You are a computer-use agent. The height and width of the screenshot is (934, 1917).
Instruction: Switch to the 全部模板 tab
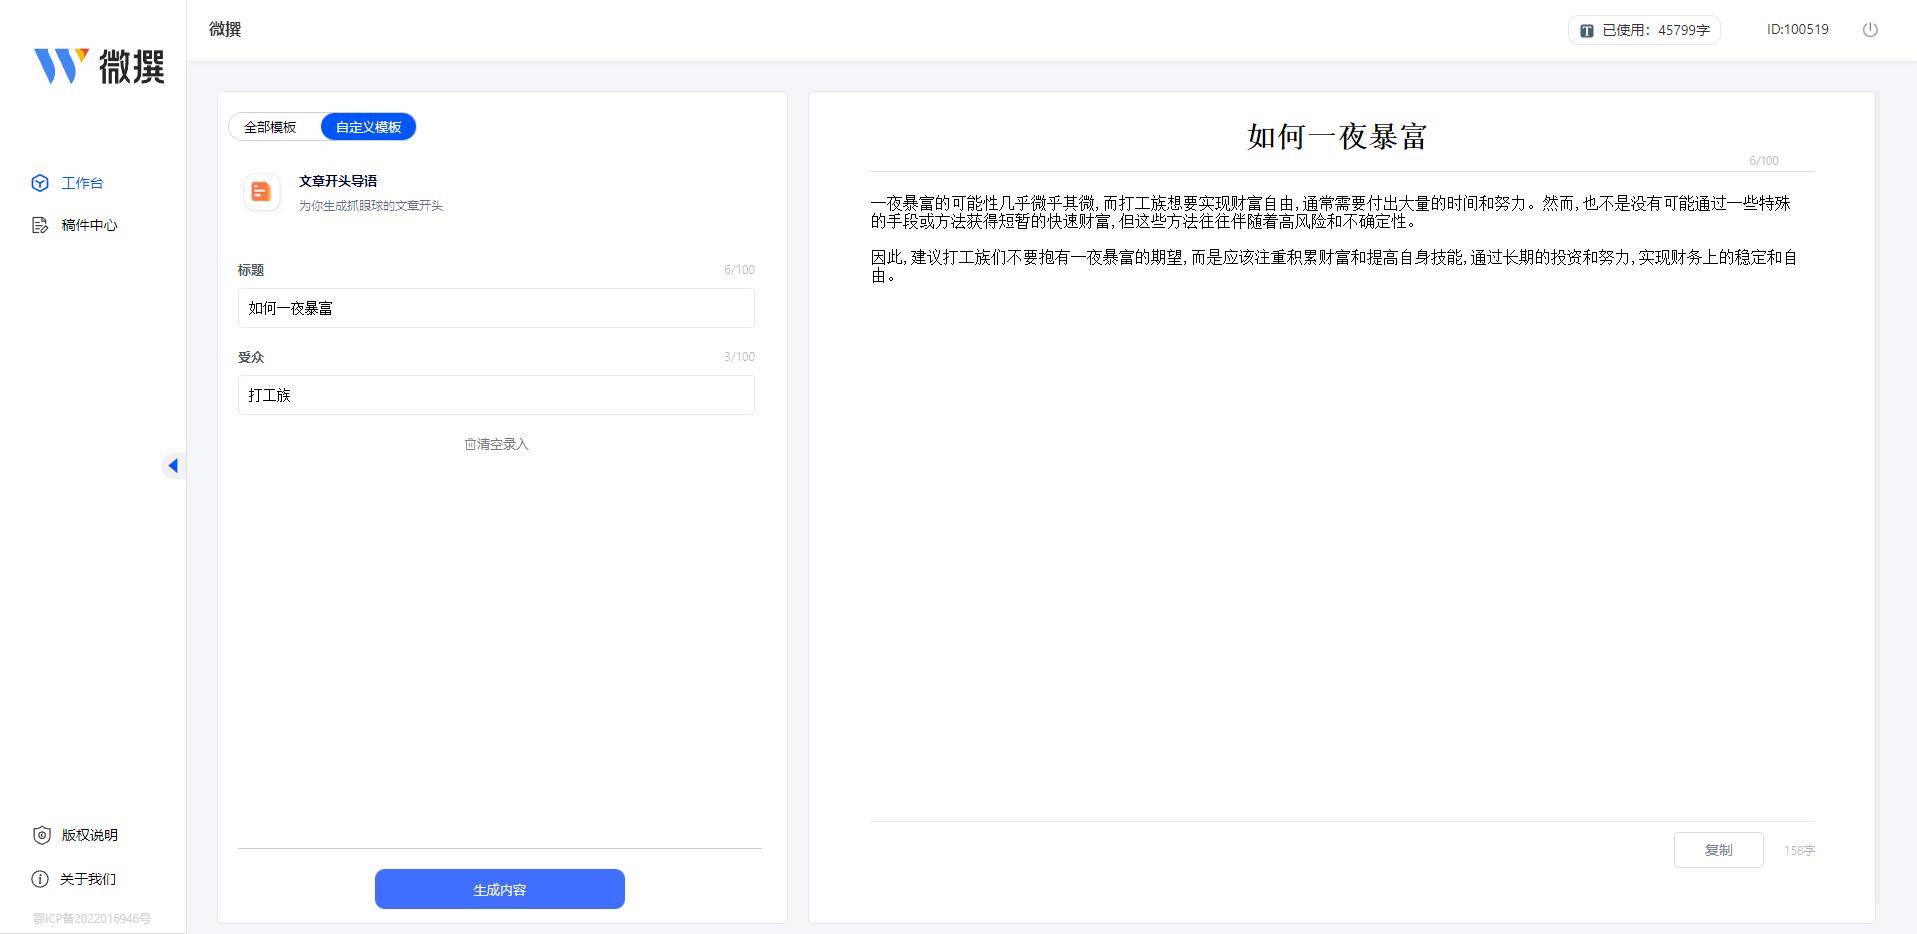pos(270,126)
